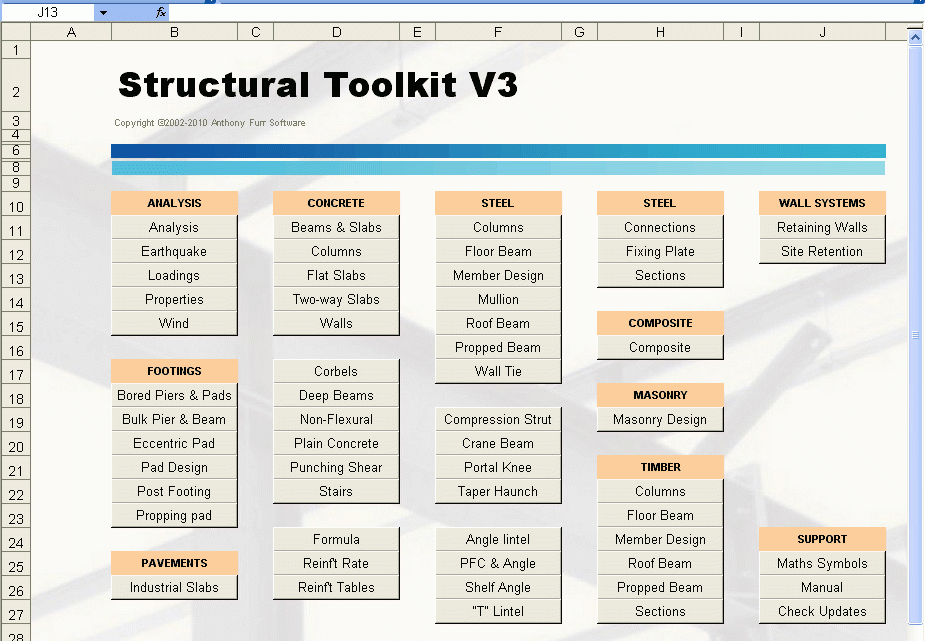Open the Site Retention button
Screen dimensions: 925x641
coord(822,252)
